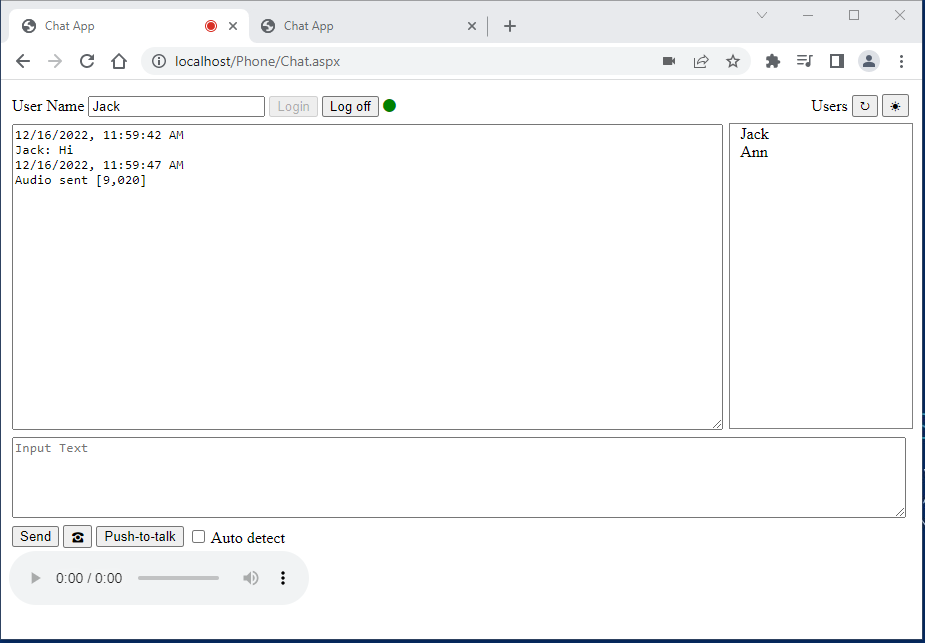The image size is (925, 643).
Task: Refresh the Users list
Action: point(865,106)
